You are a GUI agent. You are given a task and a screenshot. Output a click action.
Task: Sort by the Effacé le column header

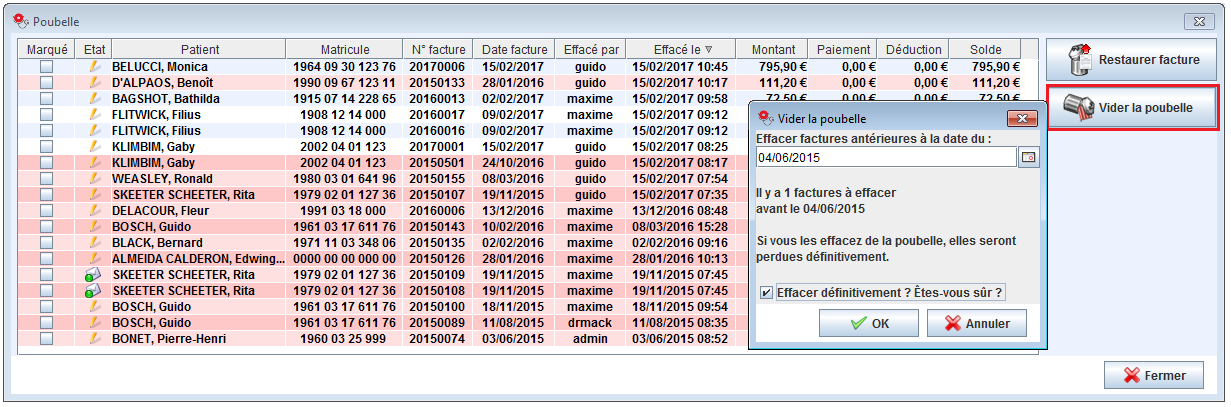(x=682, y=50)
